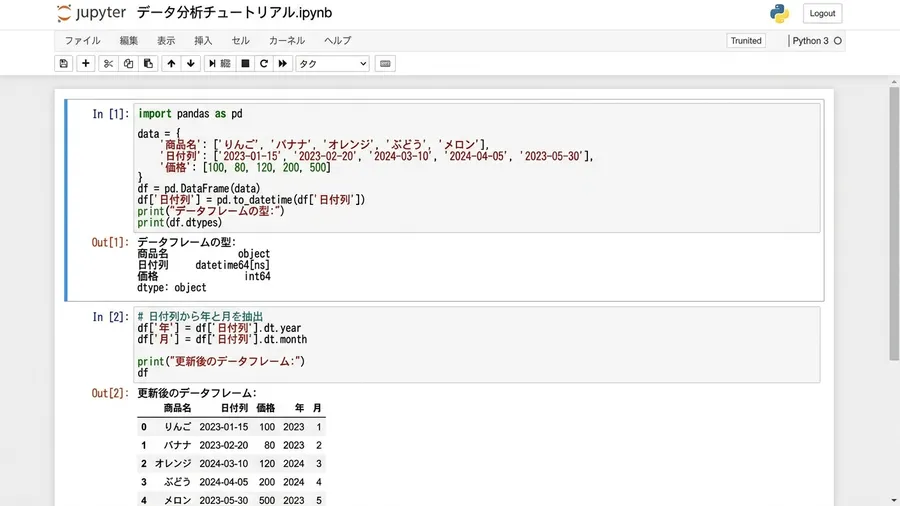Click the 日付列 column header in table
Image resolution: width=900 pixels, height=506 pixels.
coord(234,408)
